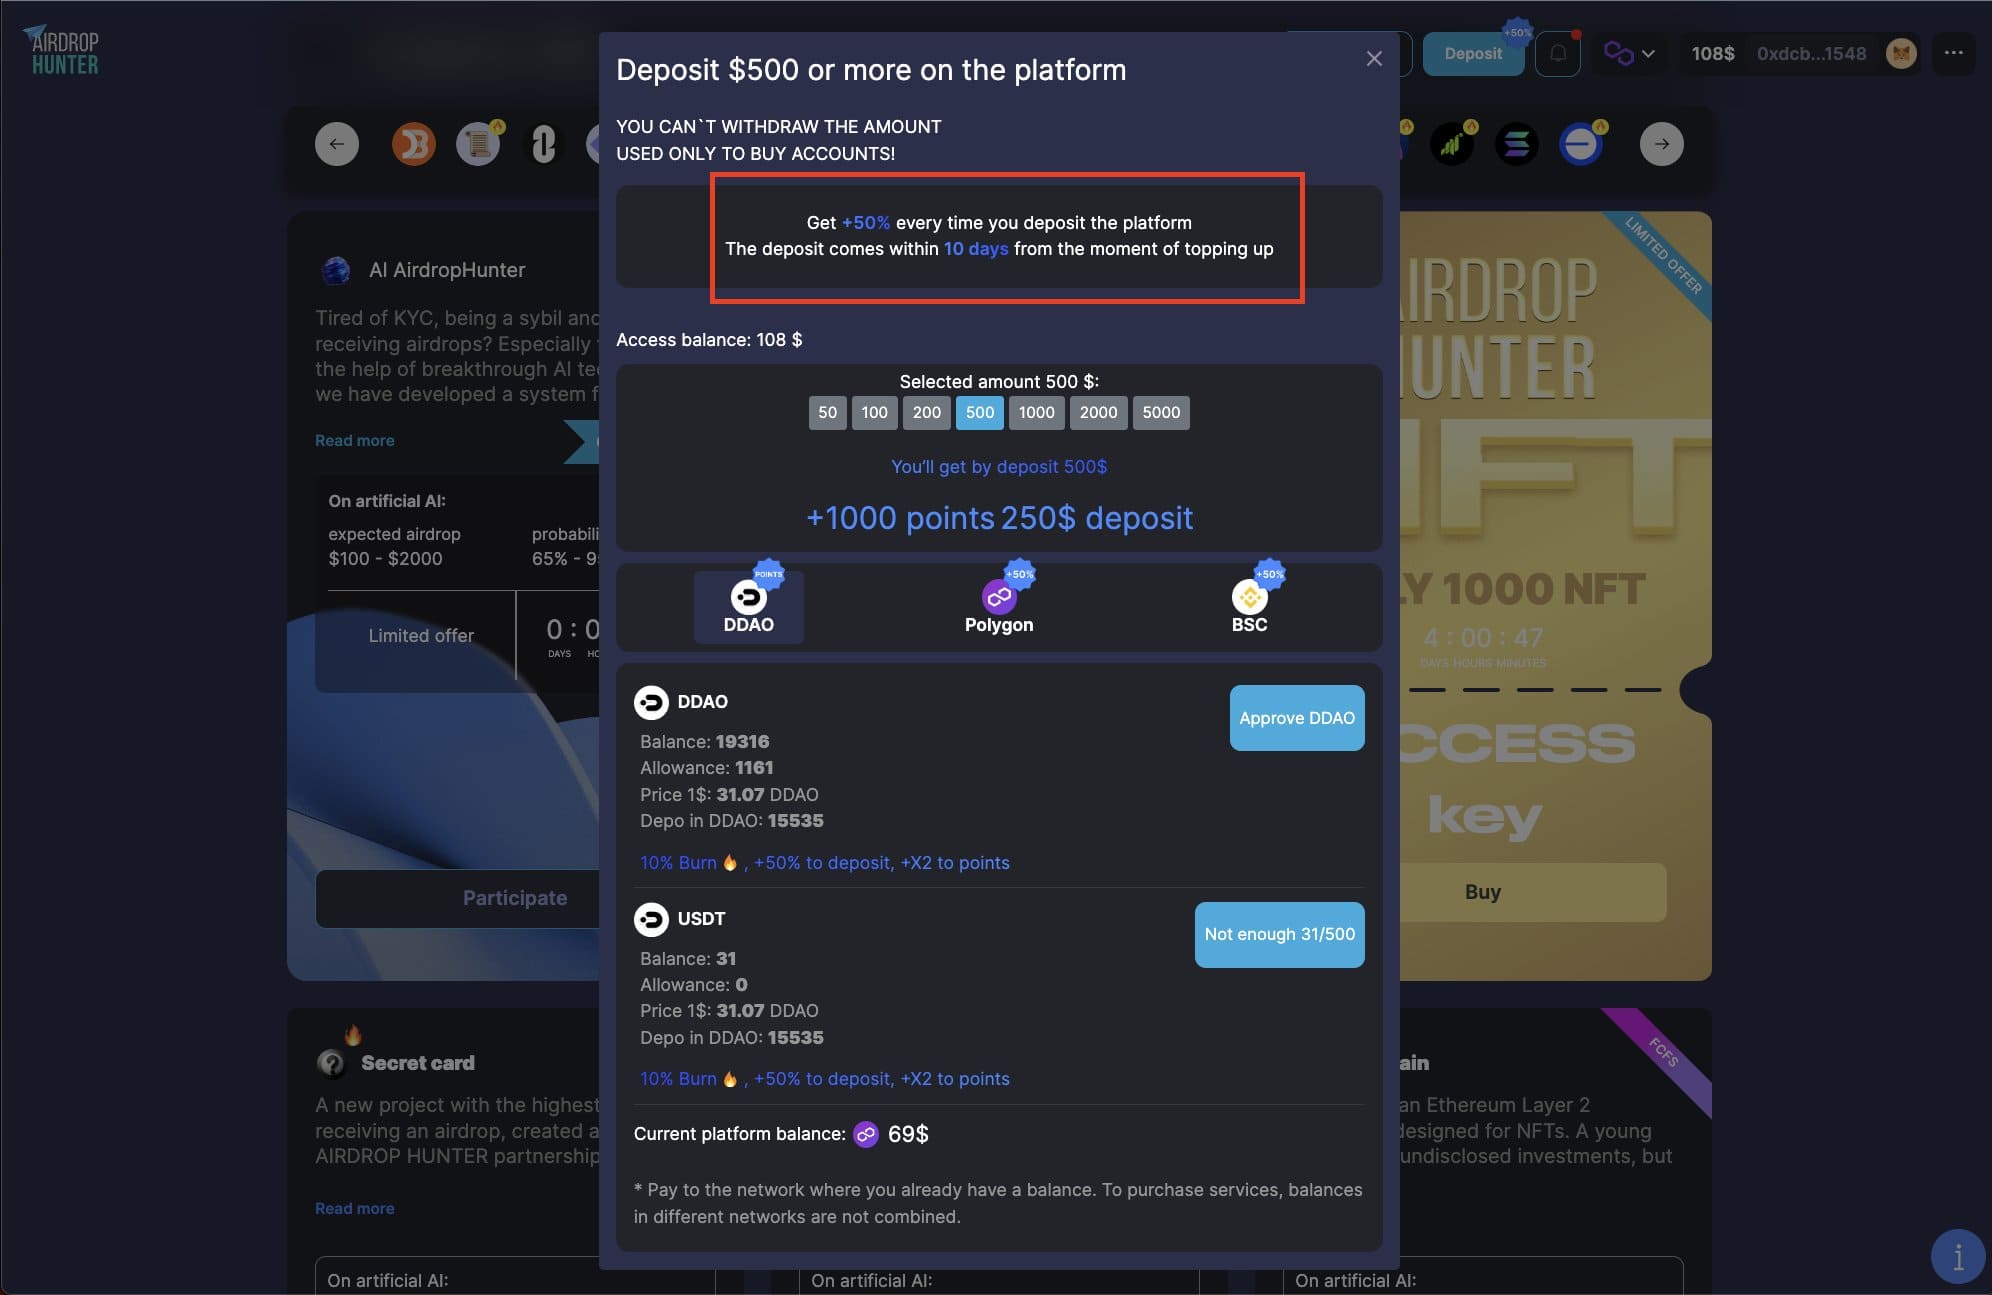
Task: Click the Not enough 31/500 button
Action: pyautogui.click(x=1279, y=935)
